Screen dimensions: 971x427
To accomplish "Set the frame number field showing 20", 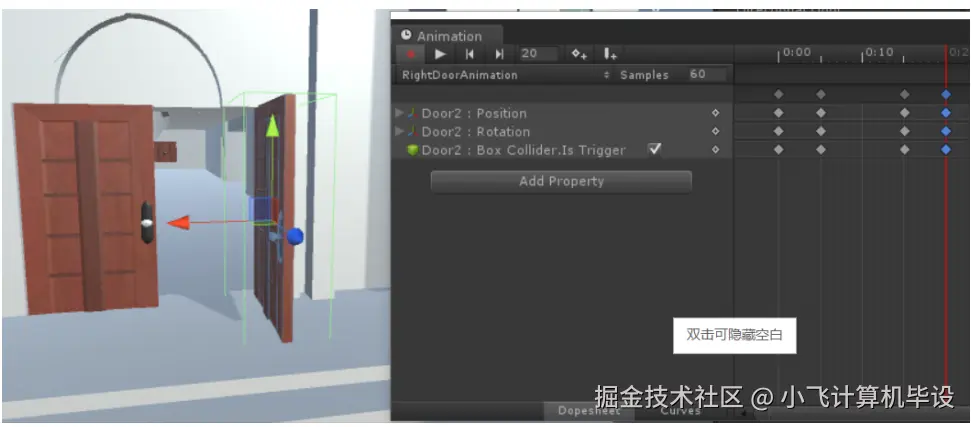I will [x=538, y=54].
